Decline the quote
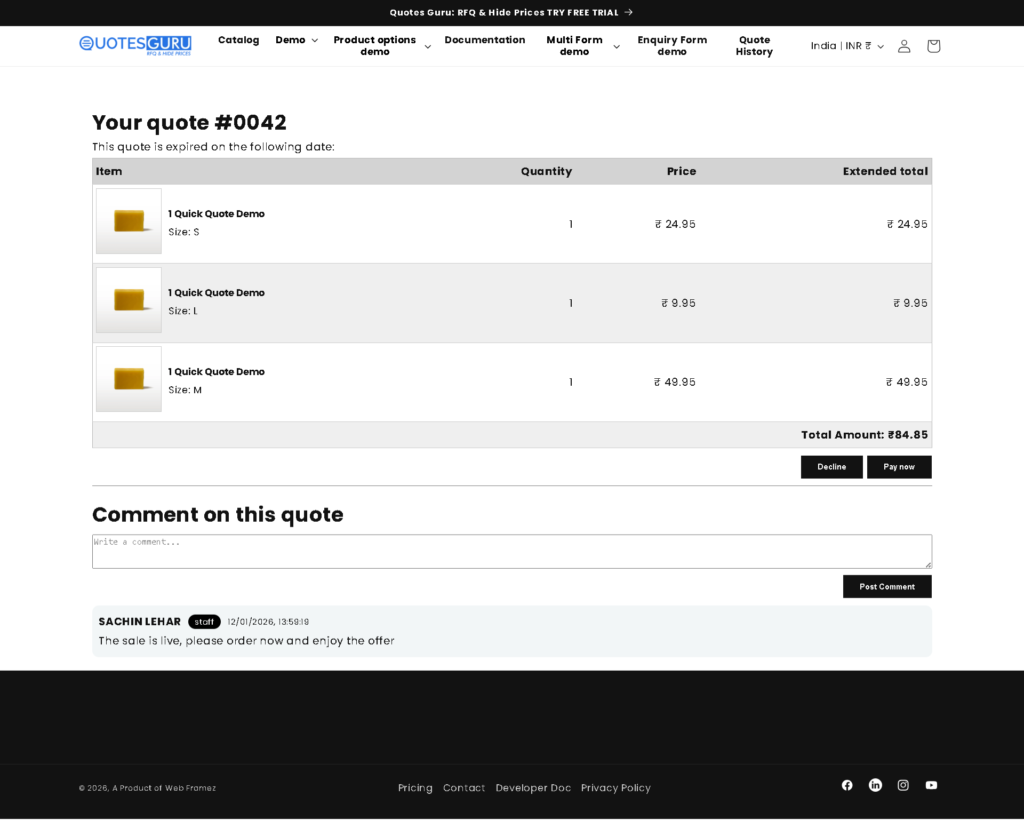Image resolution: width=1024 pixels, height=820 pixels. point(831,467)
